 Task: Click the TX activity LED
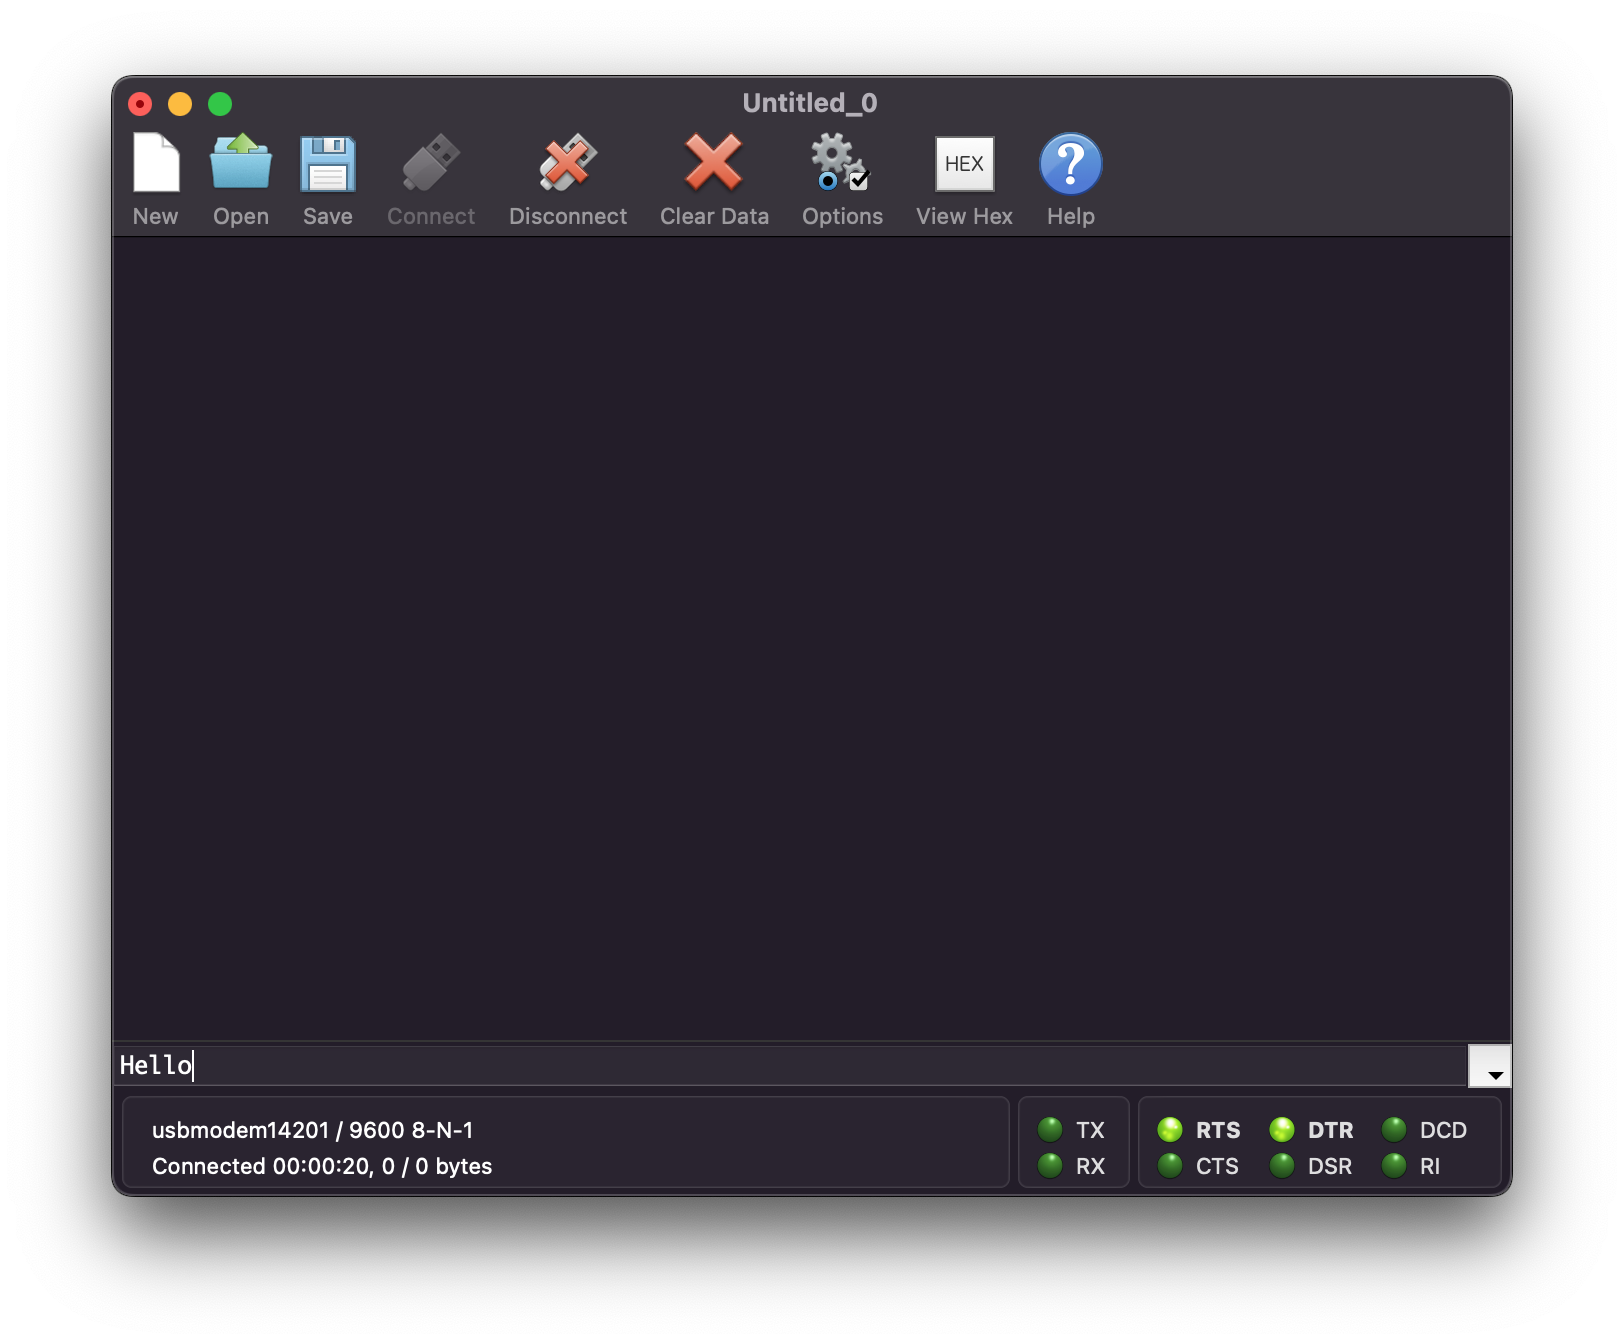[x=1050, y=1130]
